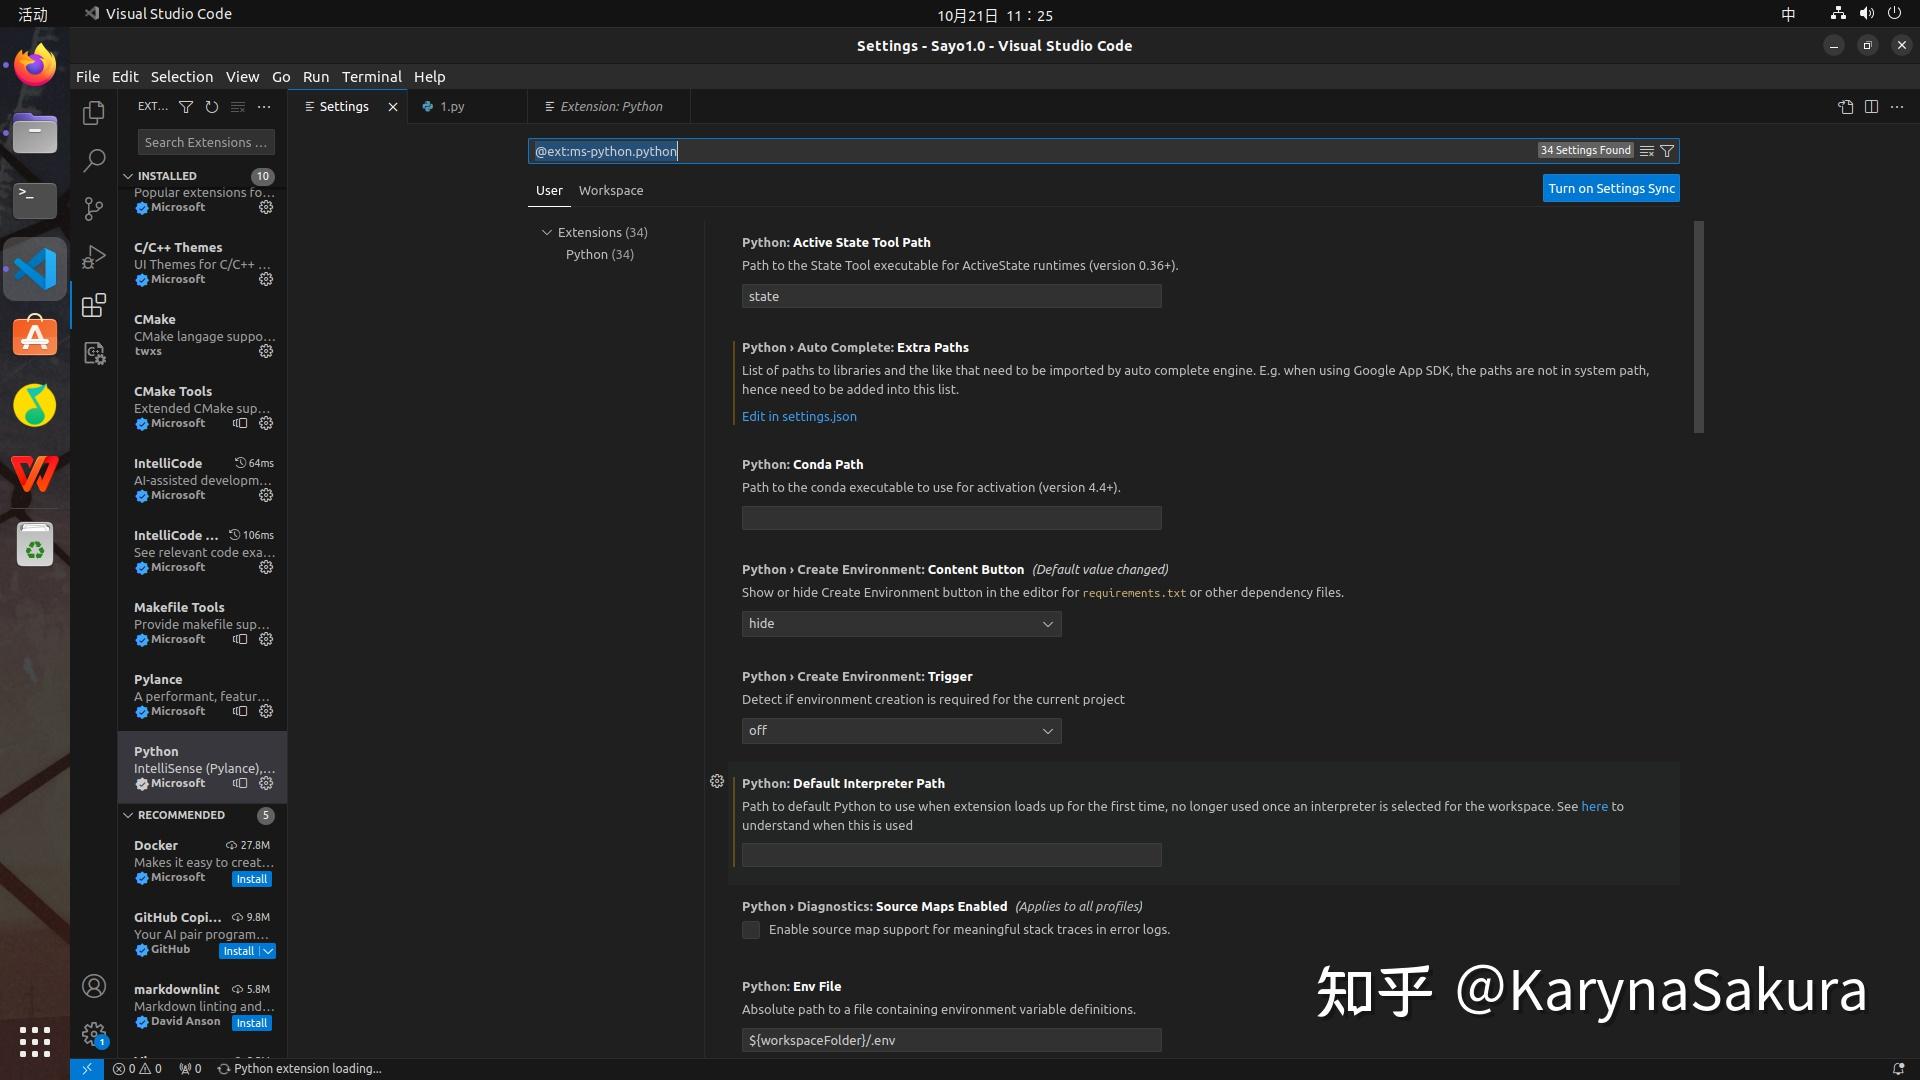Open the Create Environment Trigger dropdown
The width and height of the screenshot is (1920, 1080).
(x=900, y=730)
